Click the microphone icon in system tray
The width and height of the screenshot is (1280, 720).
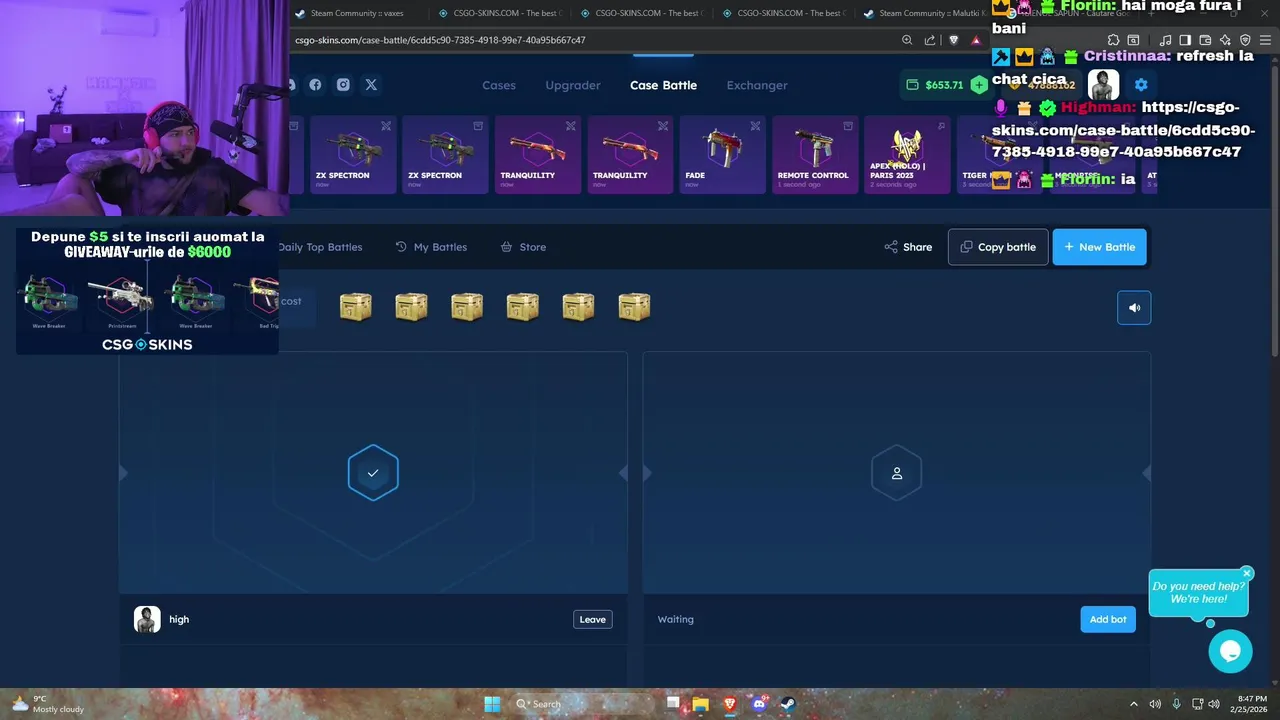[1176, 704]
